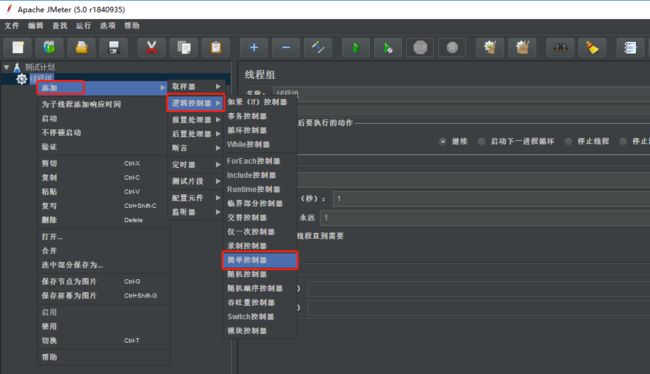Open the Function helper list icon

(630, 48)
